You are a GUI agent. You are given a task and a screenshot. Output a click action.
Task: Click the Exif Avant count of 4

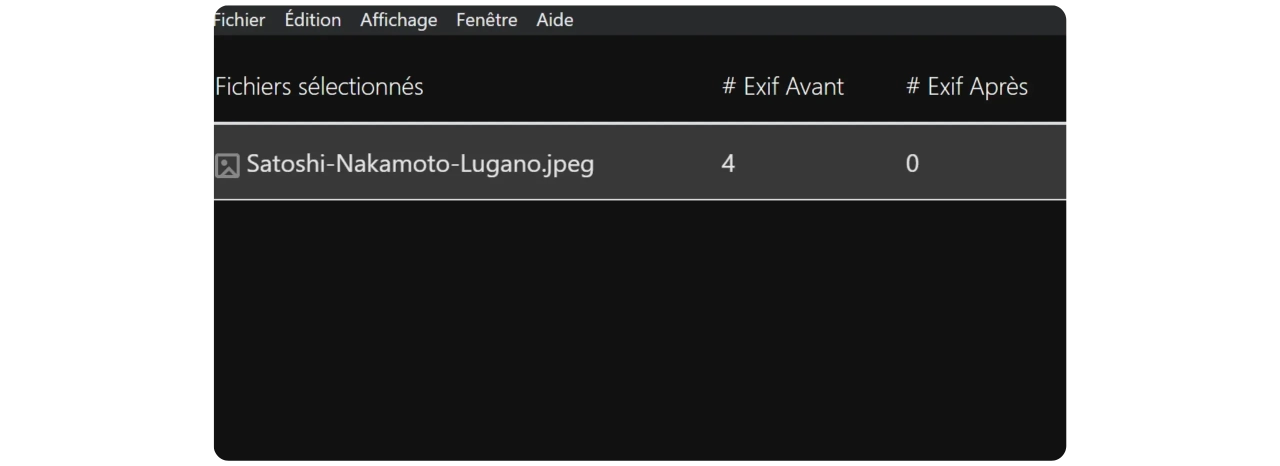coord(728,164)
